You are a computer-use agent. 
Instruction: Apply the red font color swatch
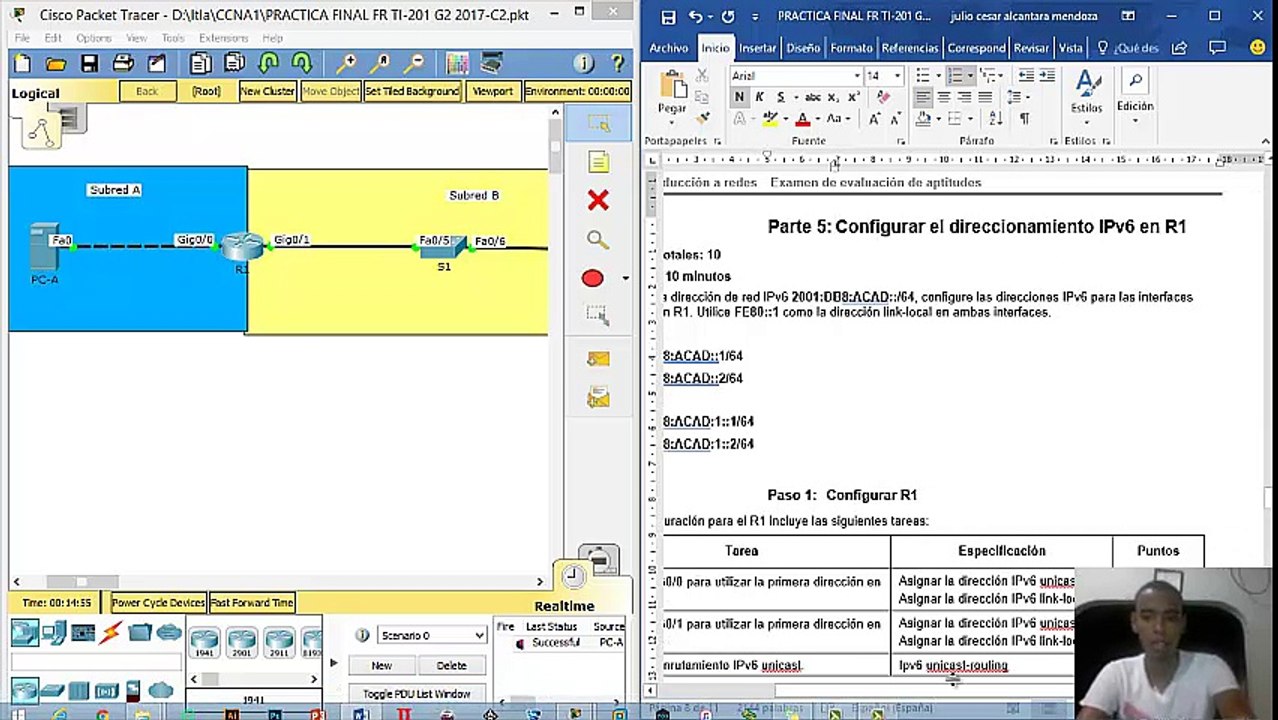click(802, 119)
